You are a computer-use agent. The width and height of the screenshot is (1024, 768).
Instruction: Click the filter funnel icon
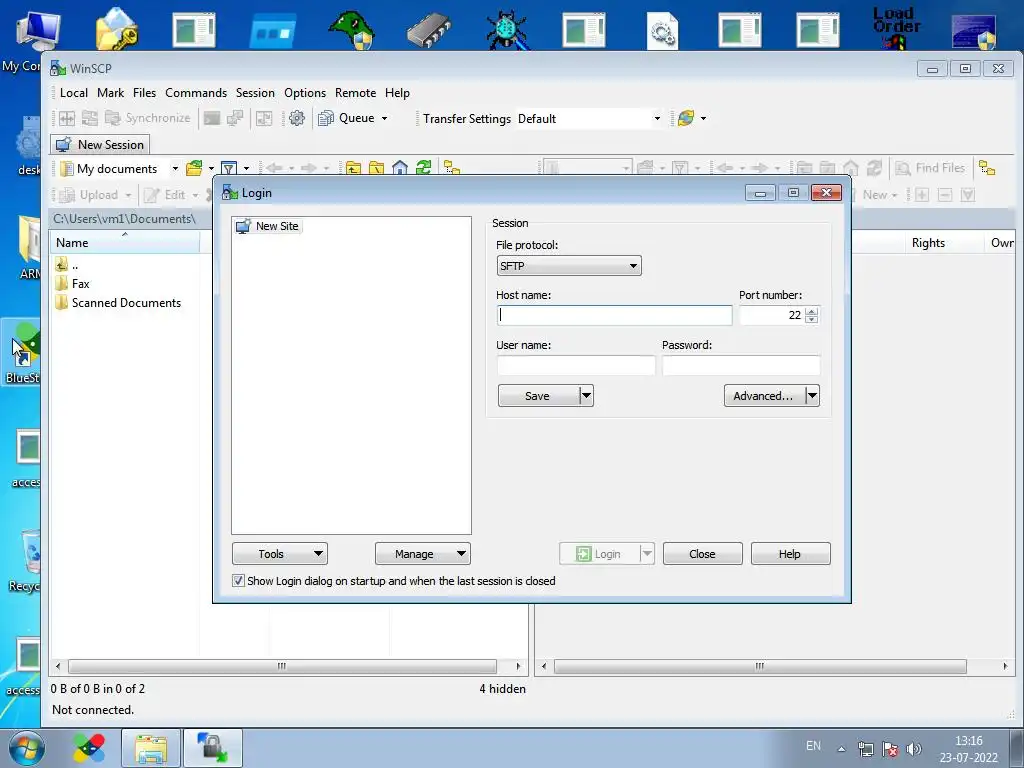229,168
